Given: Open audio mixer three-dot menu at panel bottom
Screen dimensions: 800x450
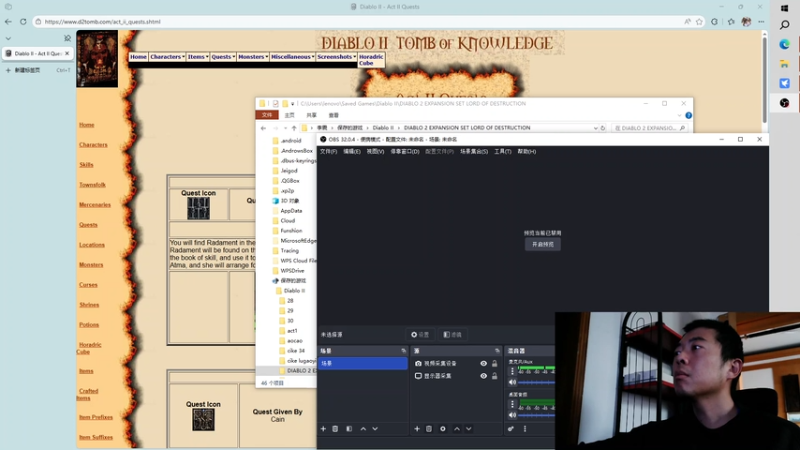Looking at the screenshot, I should 524,429.
